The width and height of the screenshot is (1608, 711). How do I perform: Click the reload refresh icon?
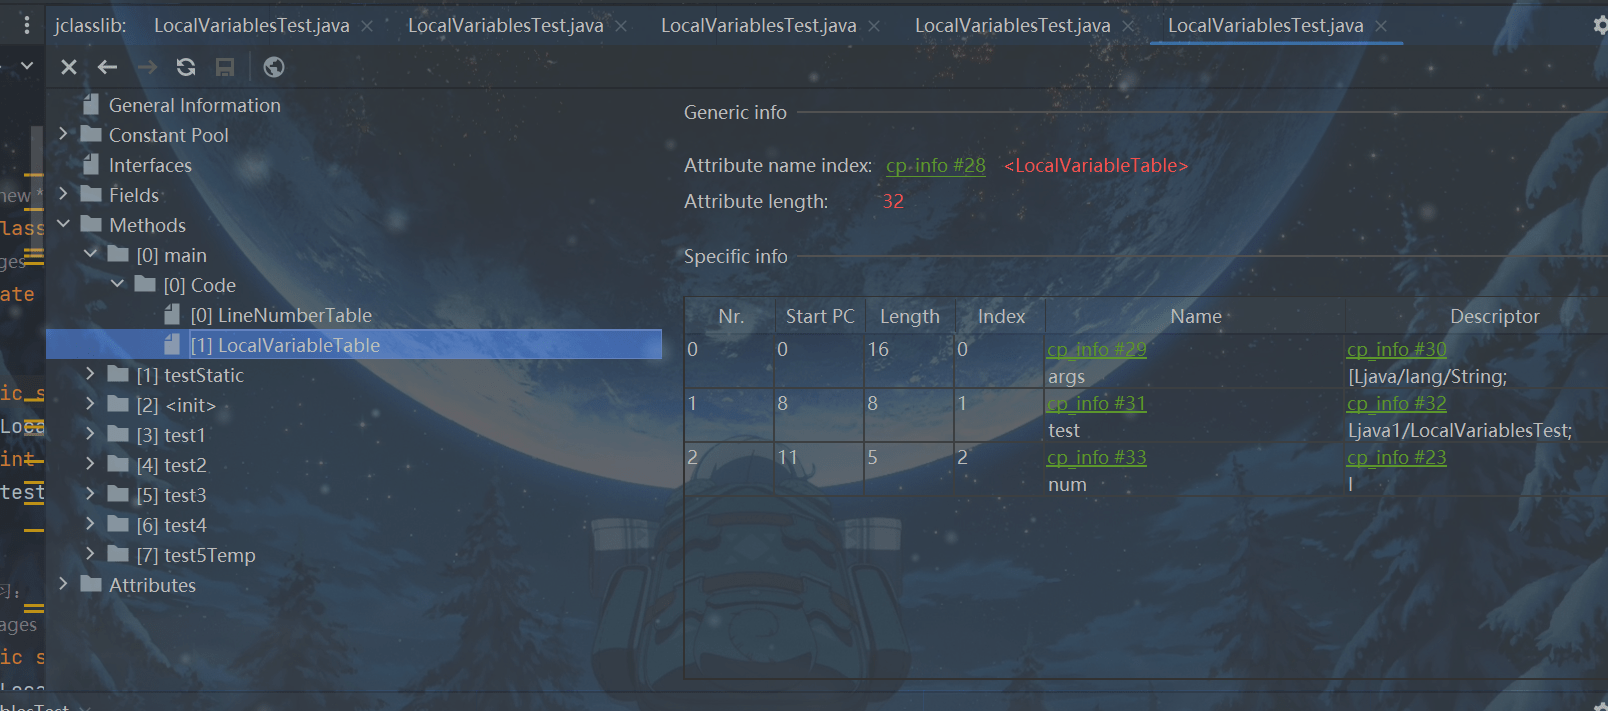pyautogui.click(x=186, y=67)
